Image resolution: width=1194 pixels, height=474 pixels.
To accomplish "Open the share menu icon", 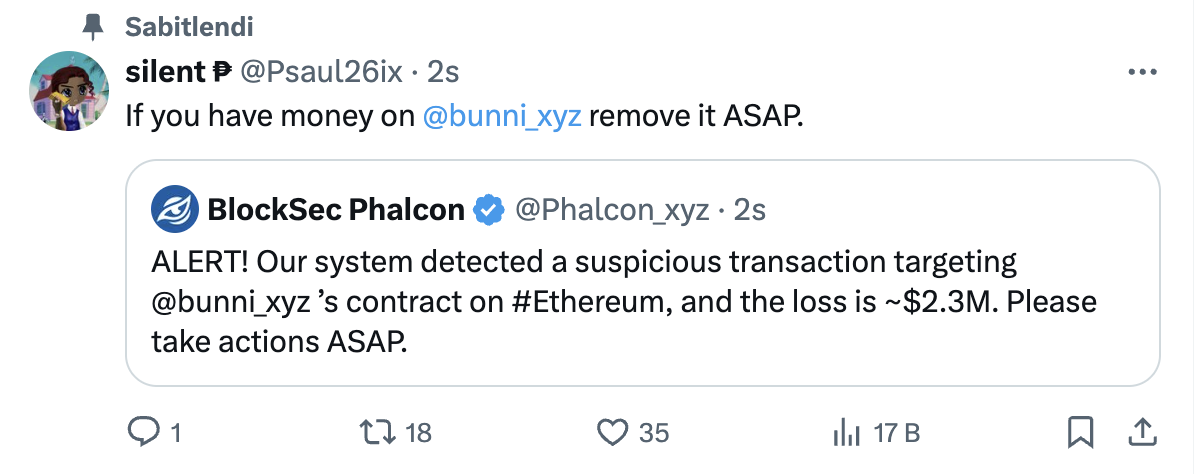I will point(1140,431).
